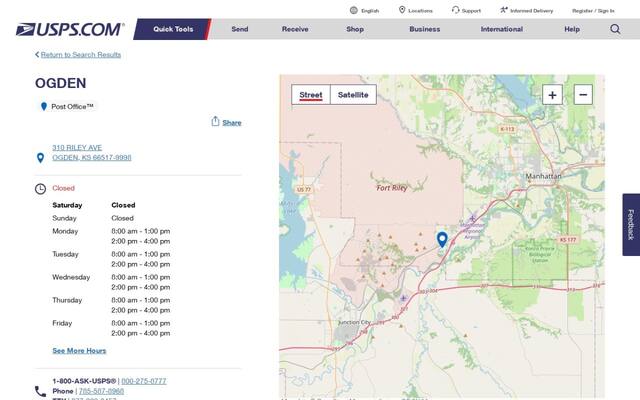This screenshot has height=400, width=640.
Task: Open the Help menu
Action: coord(572,29)
